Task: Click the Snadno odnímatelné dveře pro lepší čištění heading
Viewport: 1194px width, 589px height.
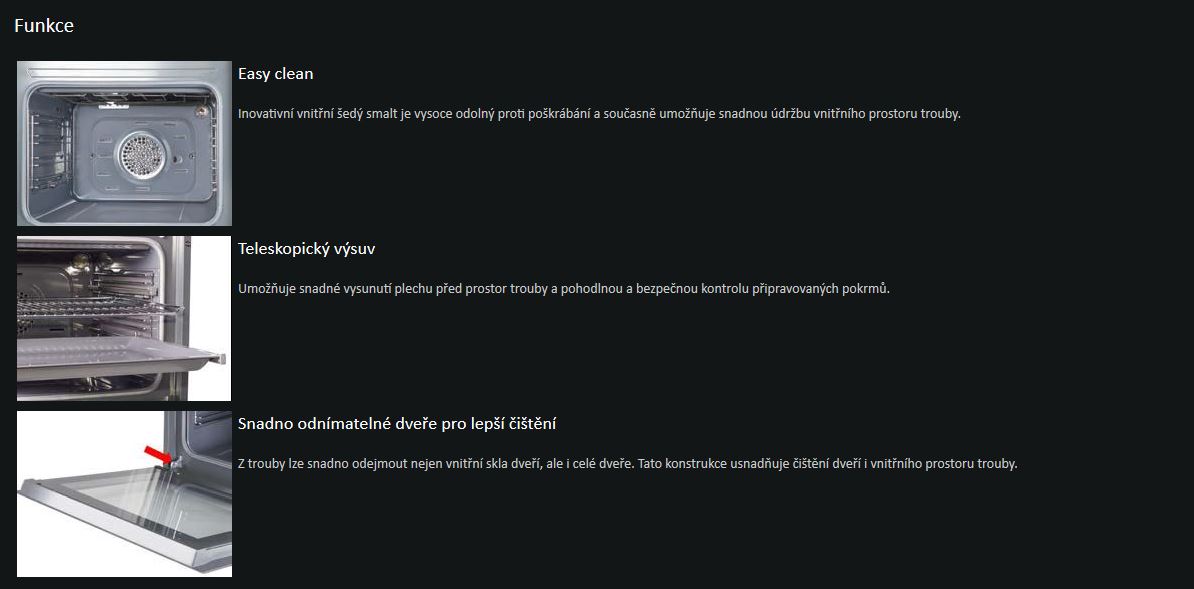Action: click(x=397, y=424)
